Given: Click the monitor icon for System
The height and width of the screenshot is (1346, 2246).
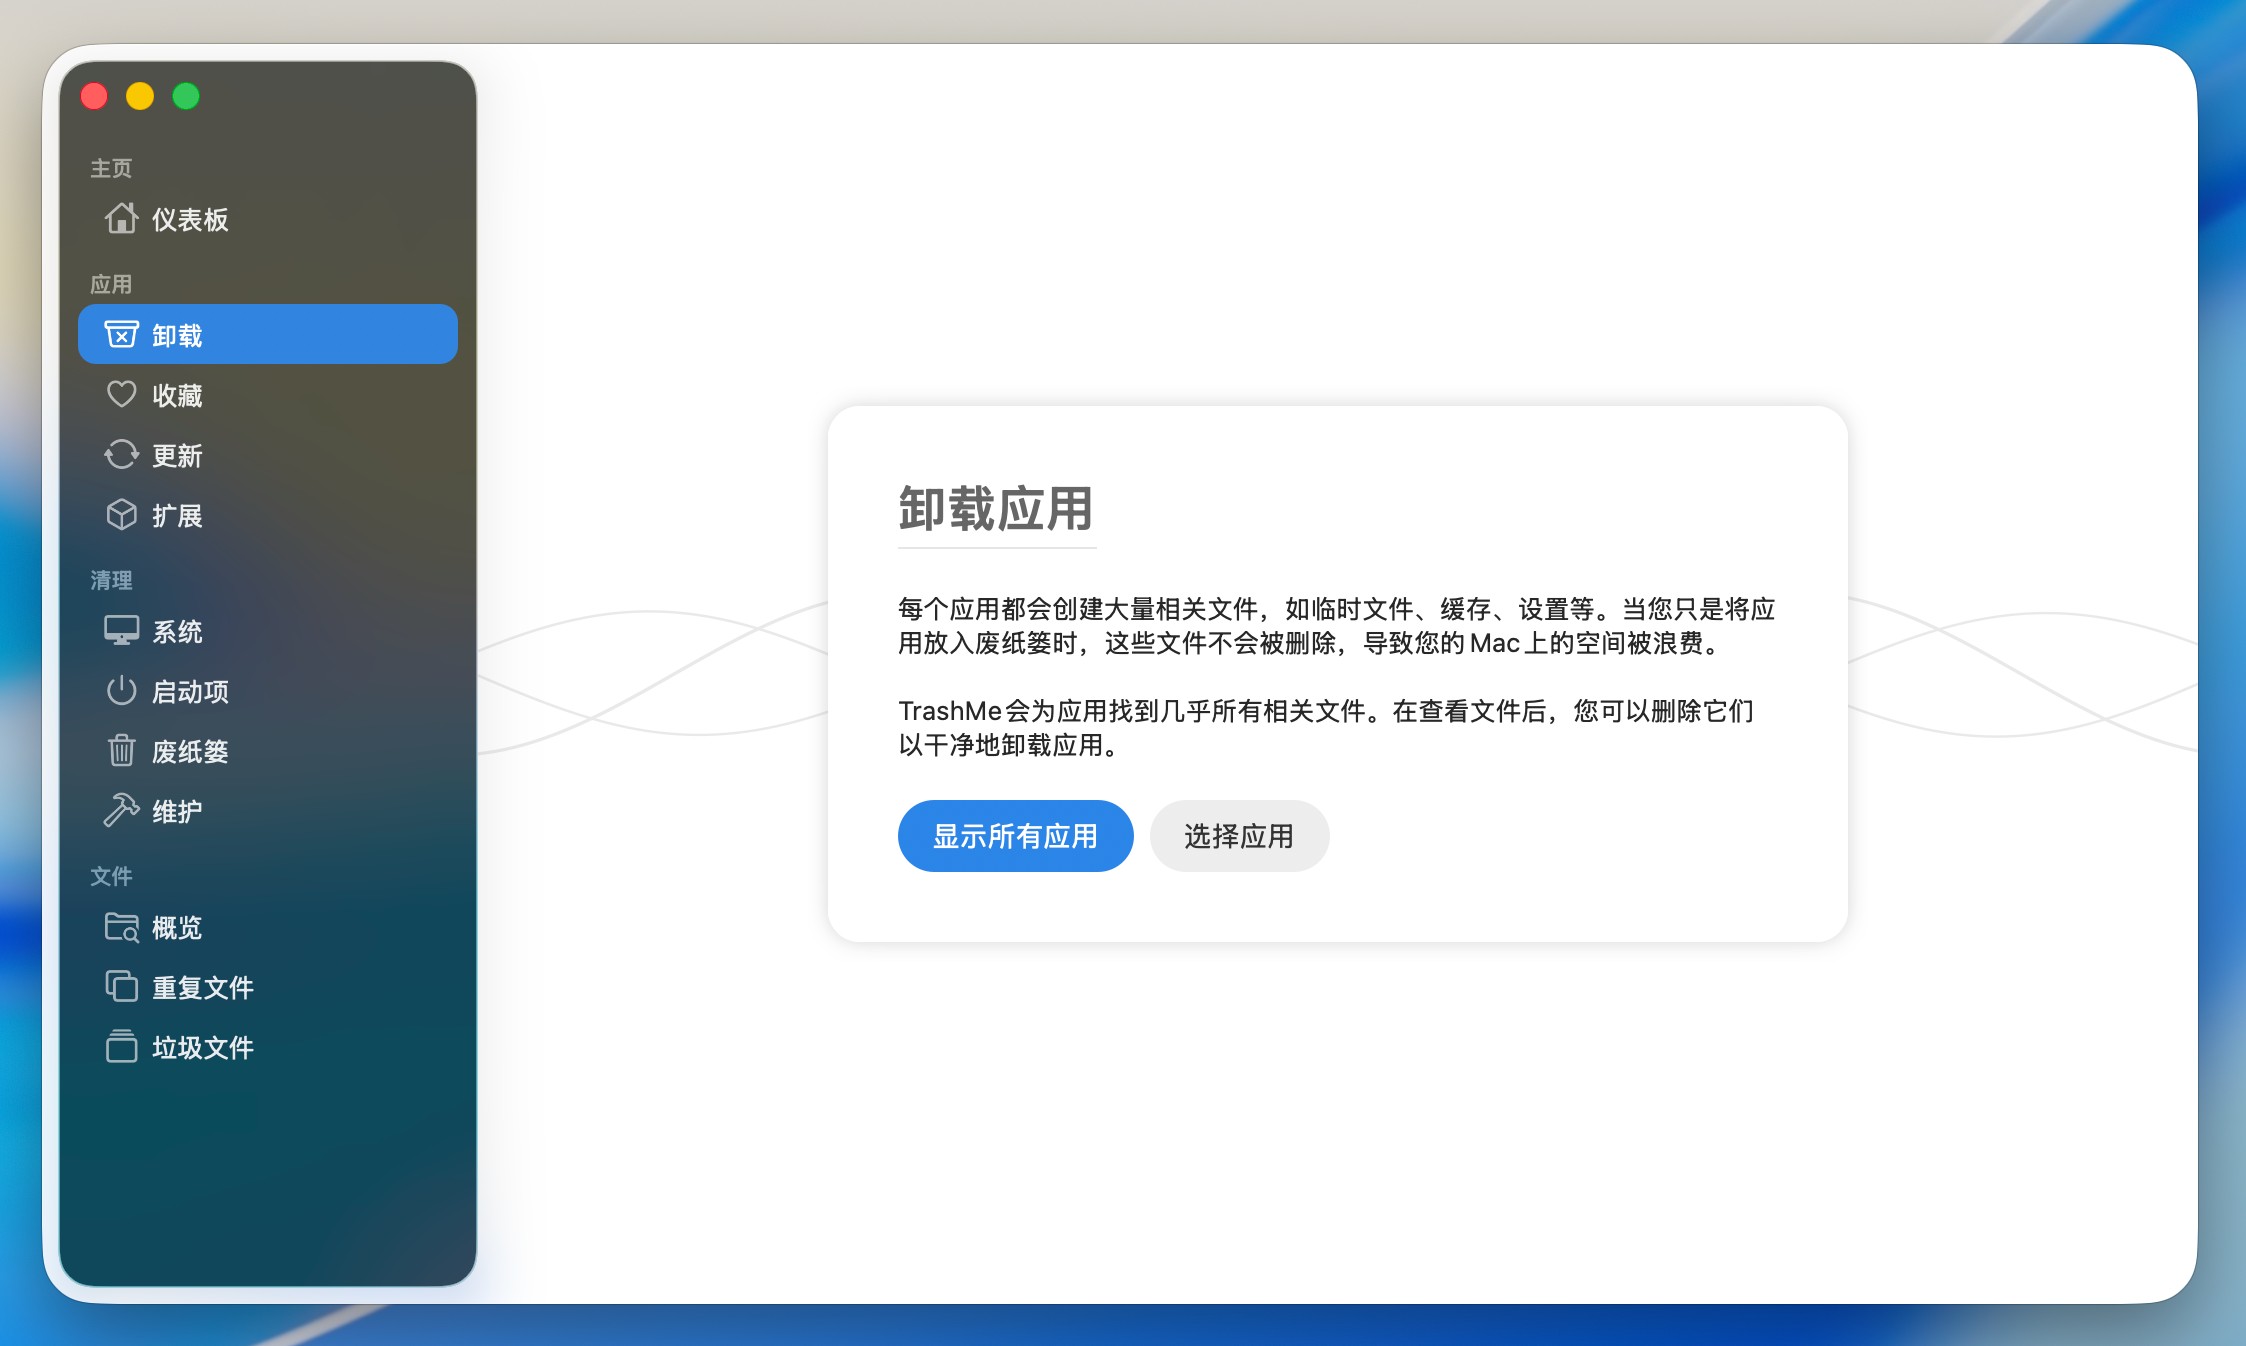Looking at the screenshot, I should (x=121, y=630).
